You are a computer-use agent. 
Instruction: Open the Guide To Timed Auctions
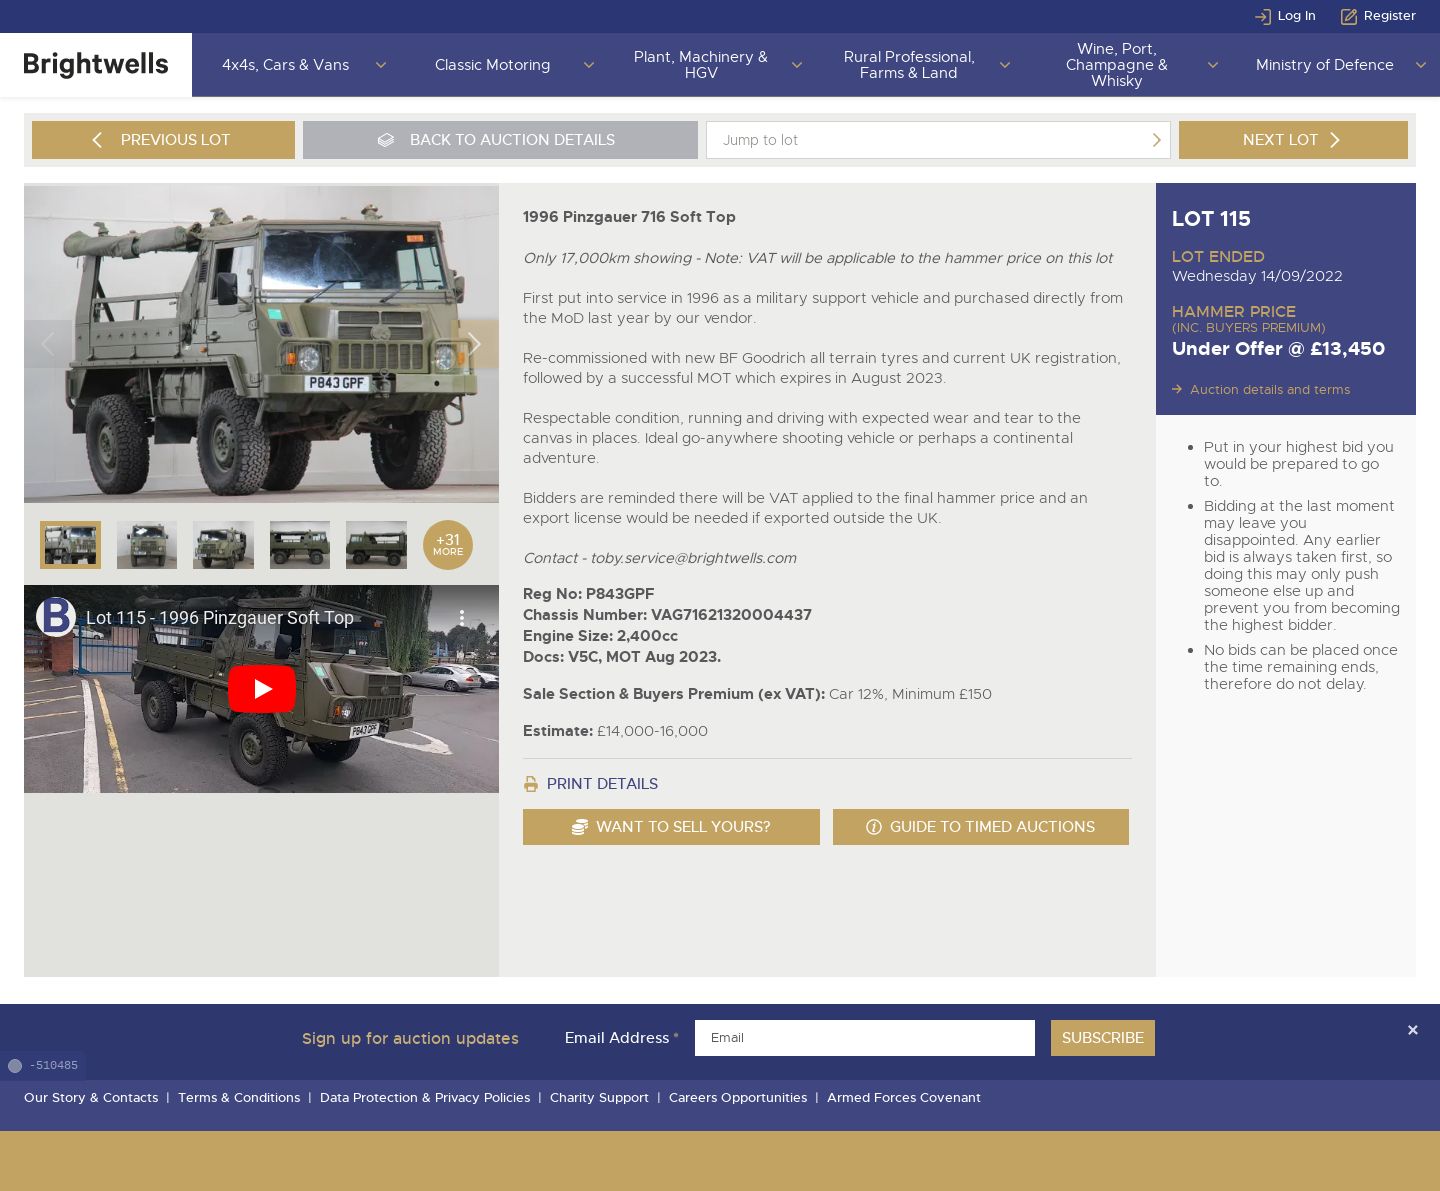981,827
